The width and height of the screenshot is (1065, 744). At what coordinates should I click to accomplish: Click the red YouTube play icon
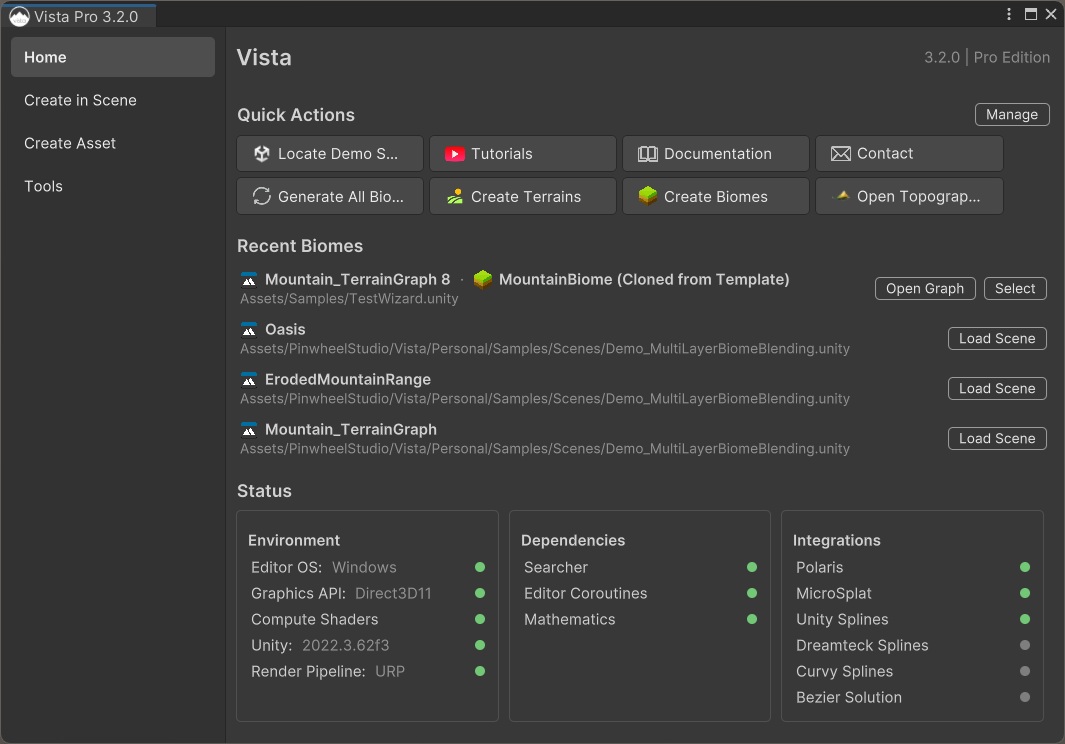click(454, 154)
